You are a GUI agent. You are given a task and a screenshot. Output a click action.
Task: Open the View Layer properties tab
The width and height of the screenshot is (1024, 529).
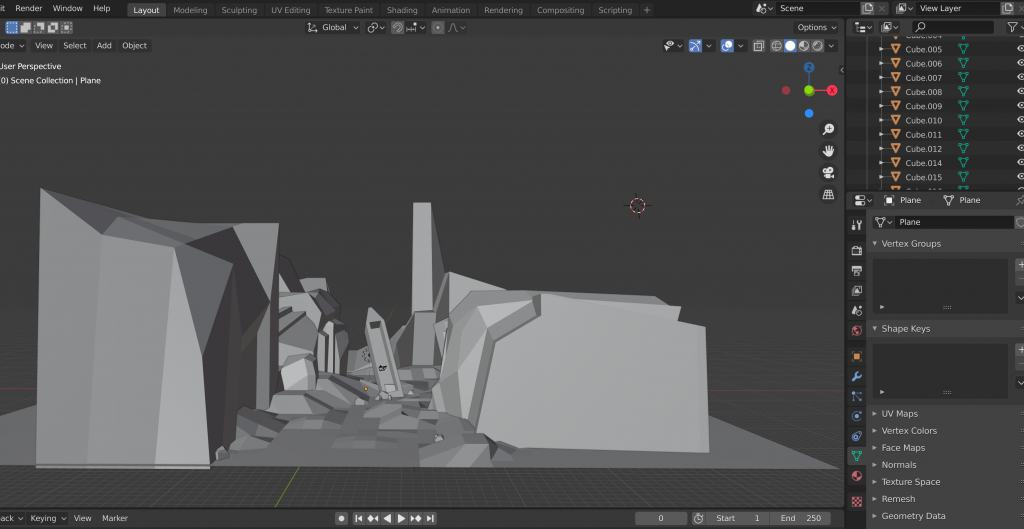click(857, 291)
